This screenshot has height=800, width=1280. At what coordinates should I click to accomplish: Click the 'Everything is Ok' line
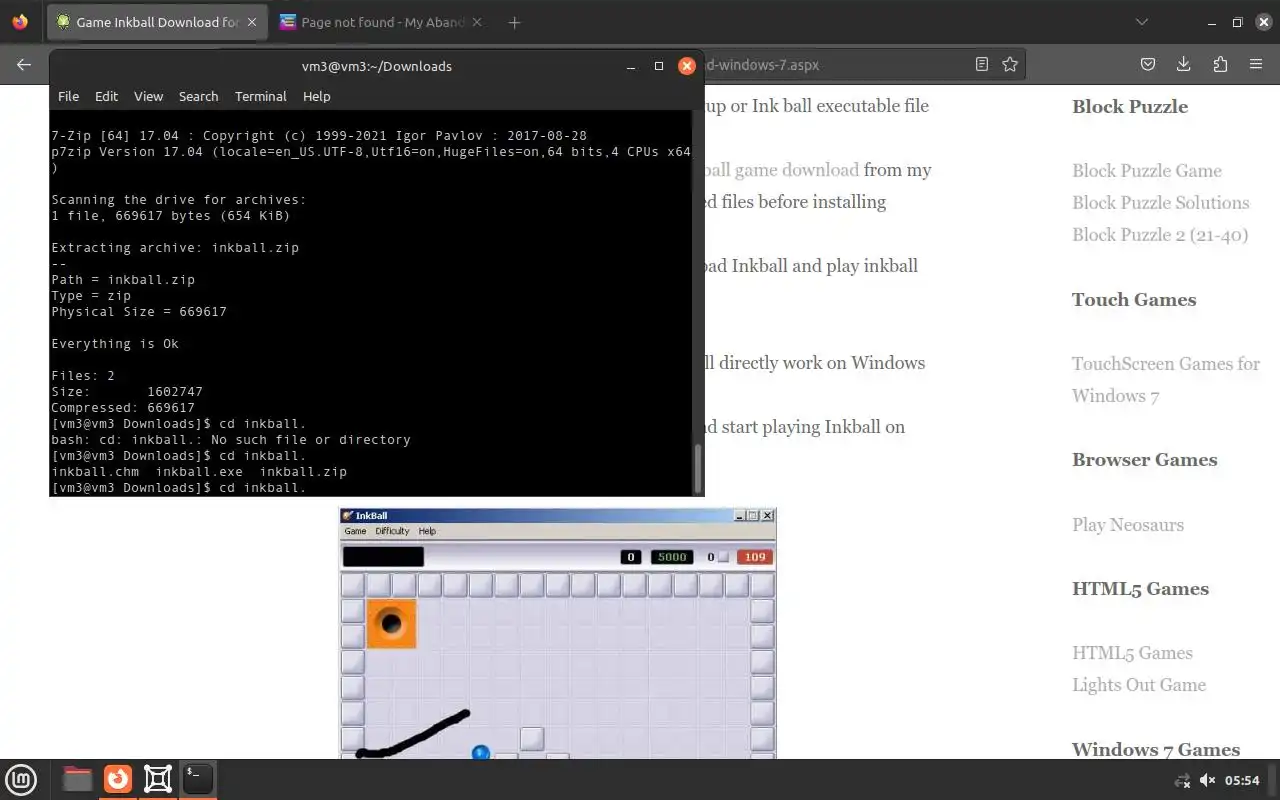pyautogui.click(x=115, y=343)
